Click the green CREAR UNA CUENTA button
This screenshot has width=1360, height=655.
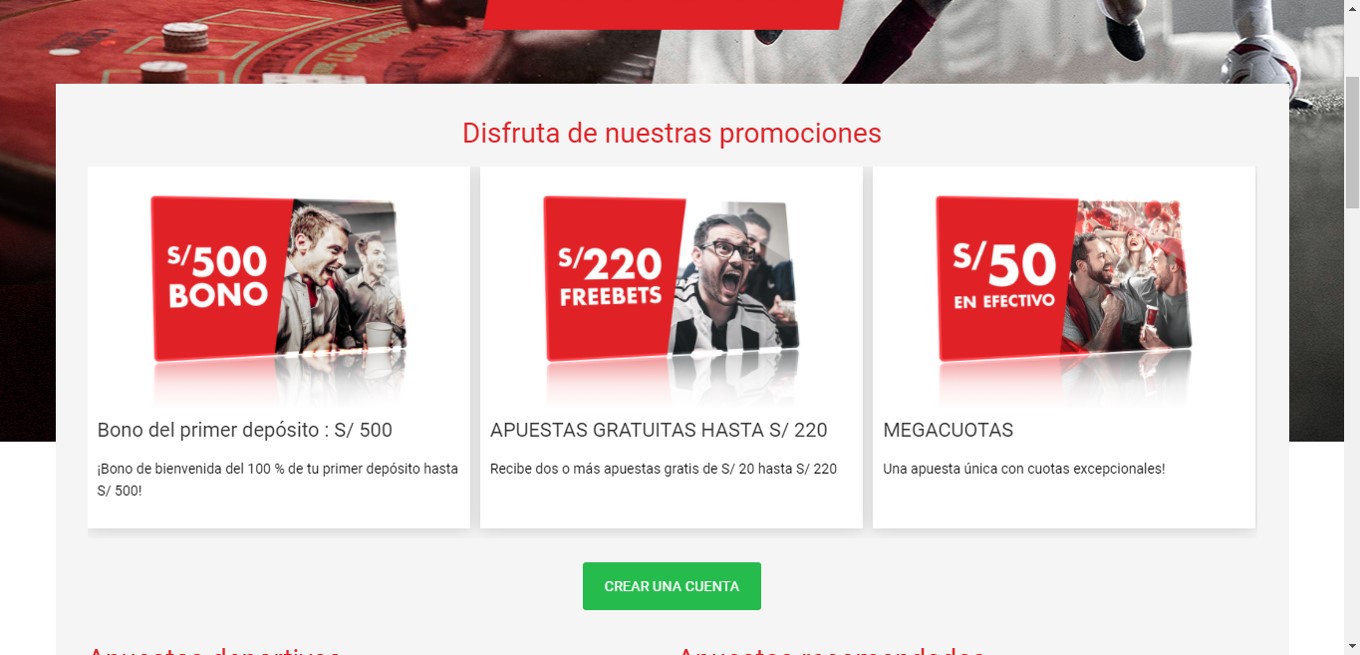(x=672, y=586)
